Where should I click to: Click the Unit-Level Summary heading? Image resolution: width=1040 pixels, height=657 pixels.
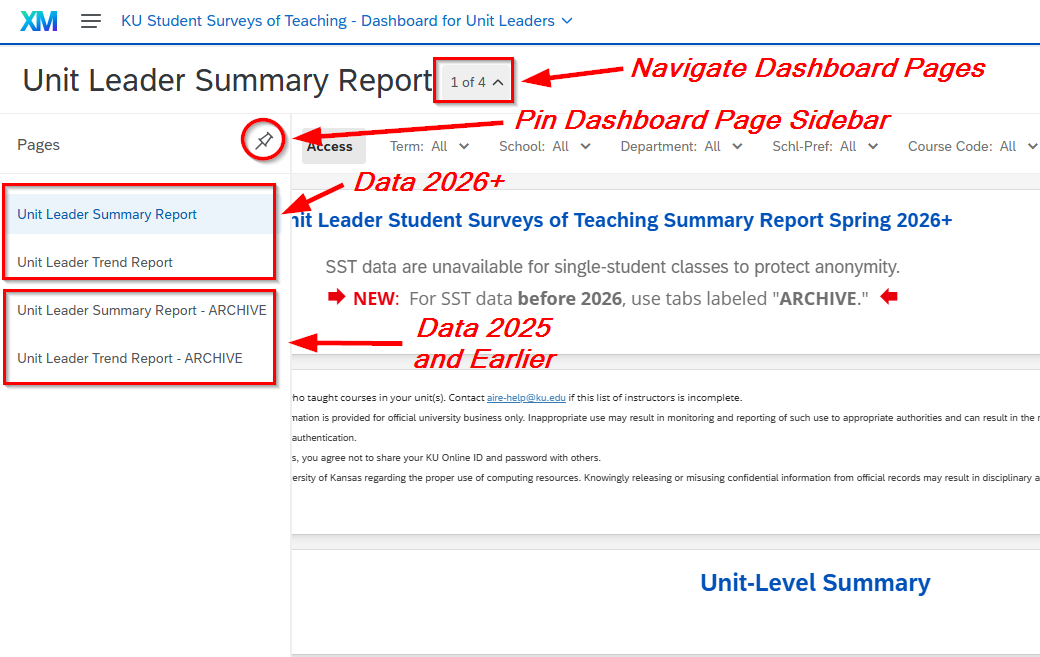click(x=815, y=583)
